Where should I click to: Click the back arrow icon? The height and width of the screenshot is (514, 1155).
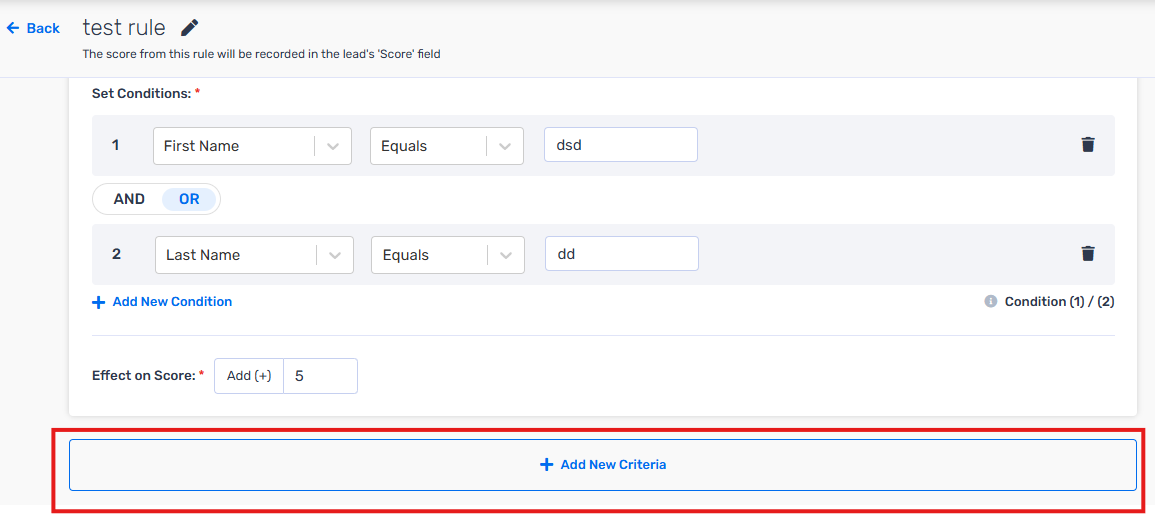13,28
